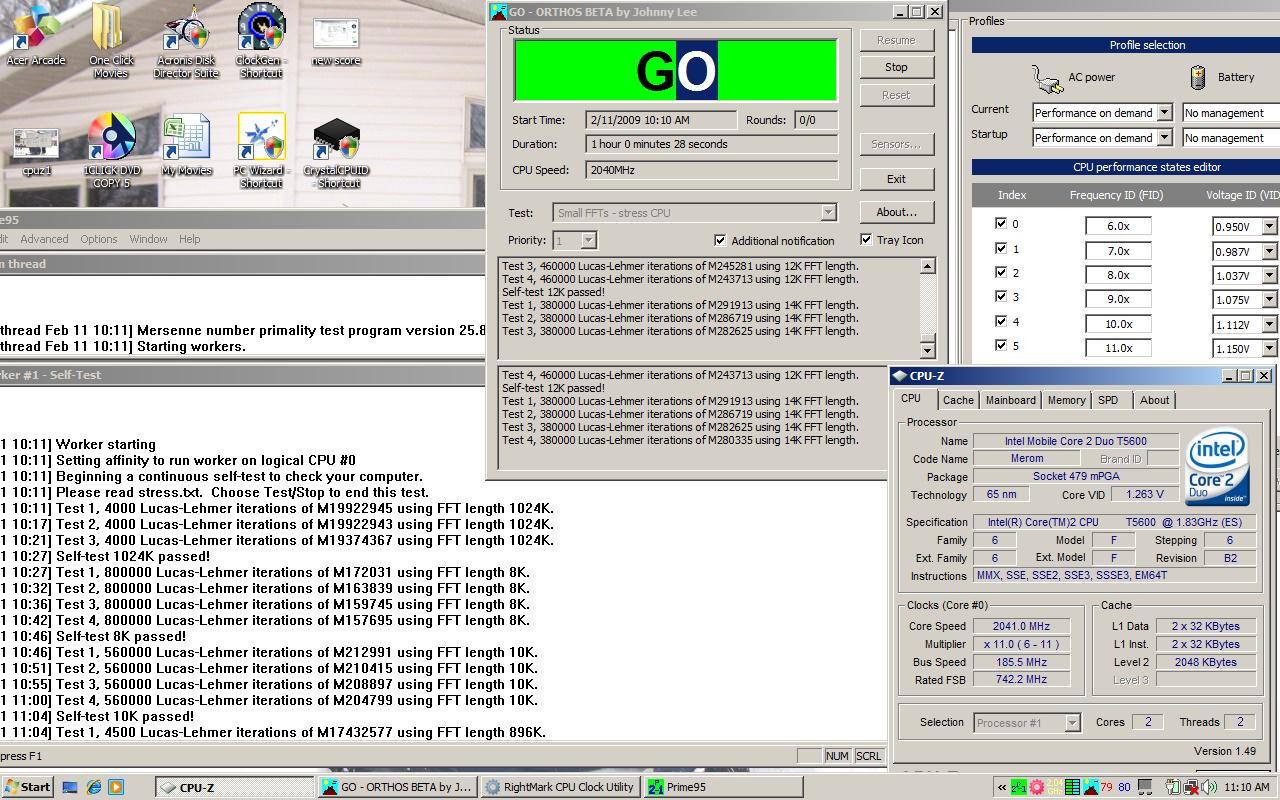The image size is (1280, 800).
Task: Open the 1.112V voltage ID dropdown
Action: 1269,325
